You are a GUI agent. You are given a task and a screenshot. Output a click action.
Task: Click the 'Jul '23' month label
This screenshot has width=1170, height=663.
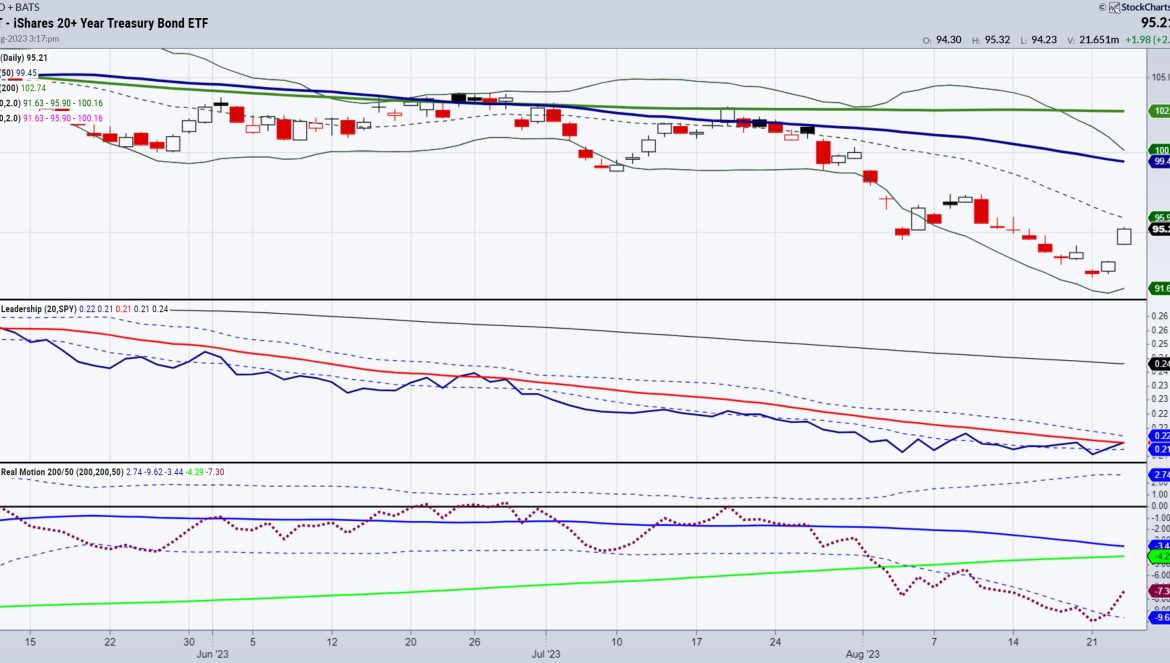pyautogui.click(x=546, y=655)
